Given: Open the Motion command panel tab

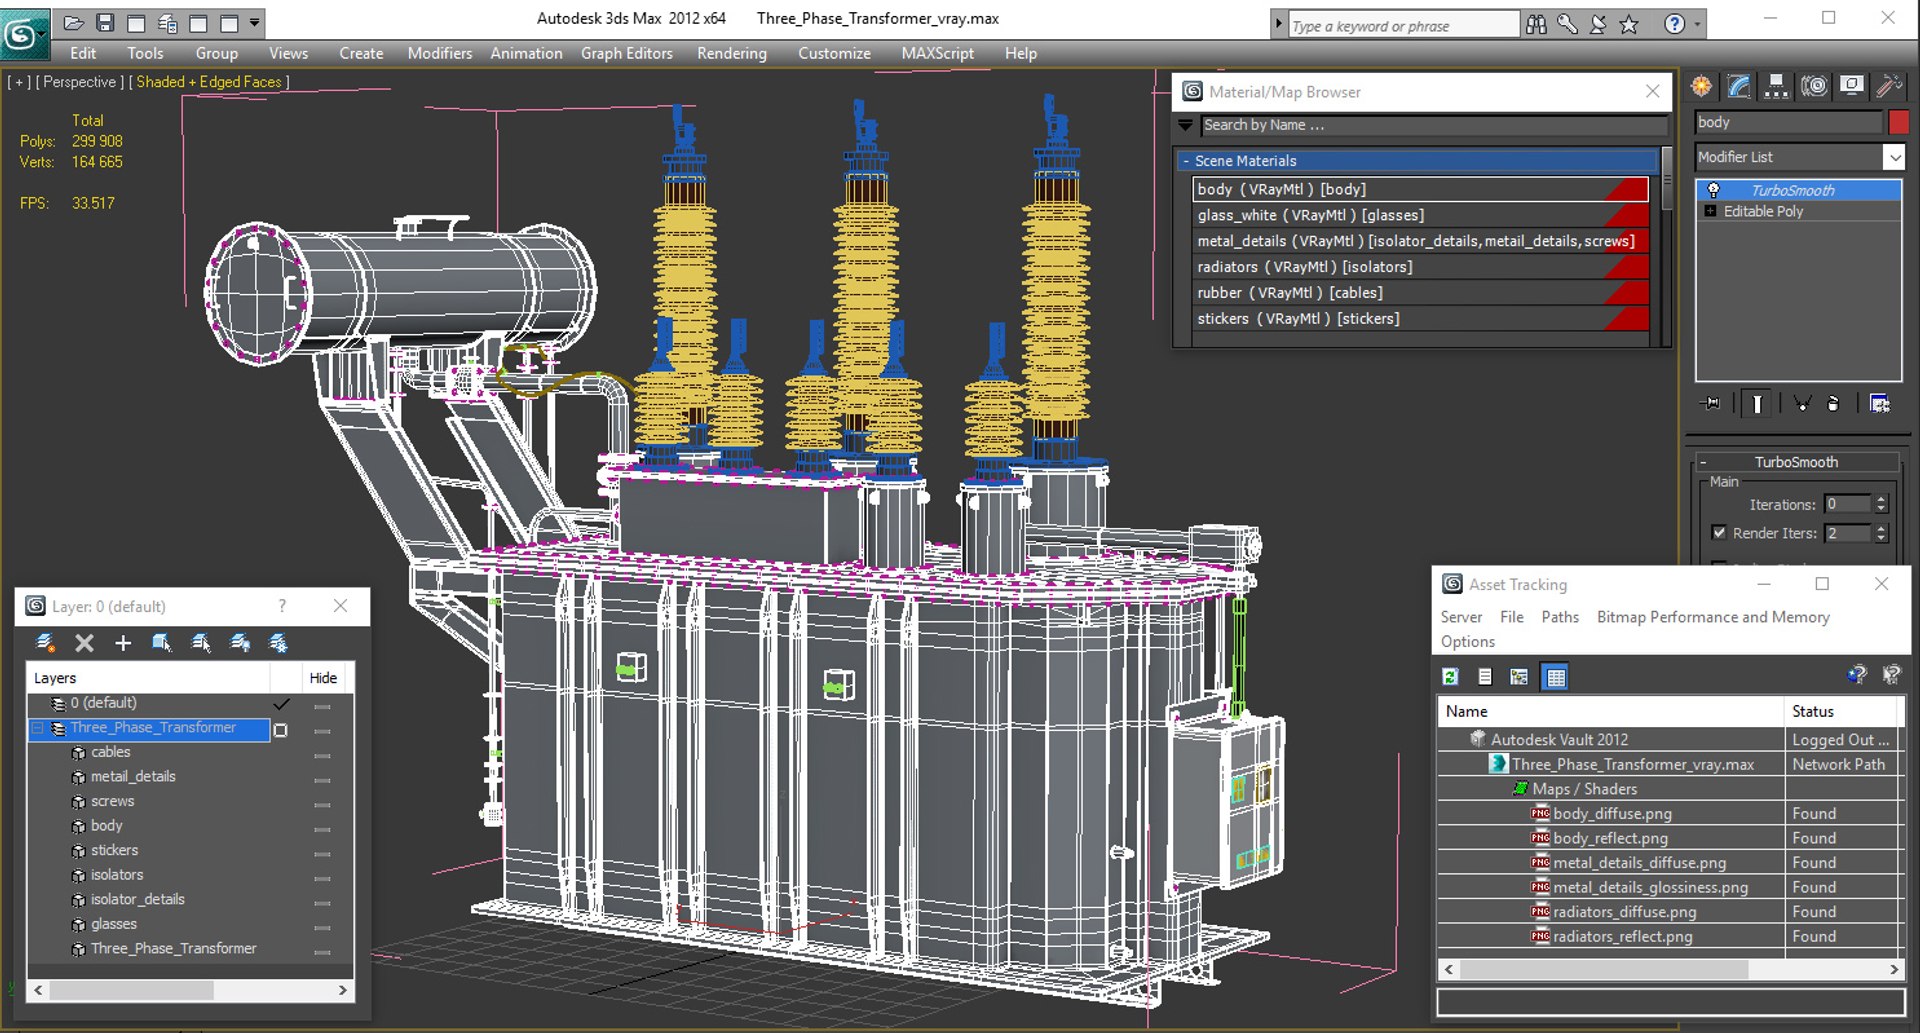Looking at the screenshot, I should 1814,87.
